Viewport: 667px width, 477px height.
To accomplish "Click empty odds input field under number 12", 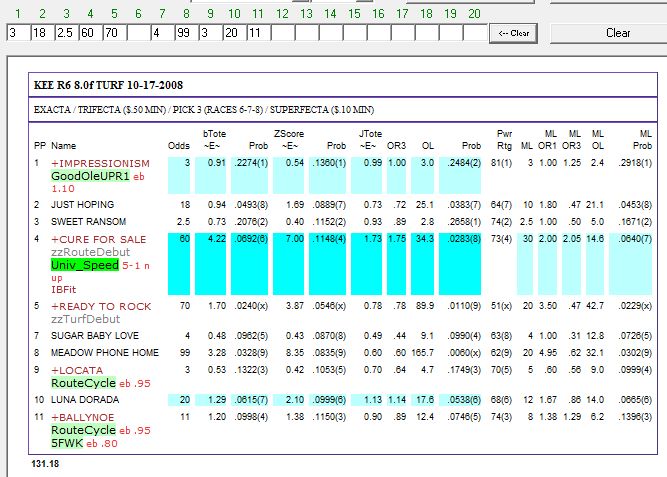I will 283,33.
